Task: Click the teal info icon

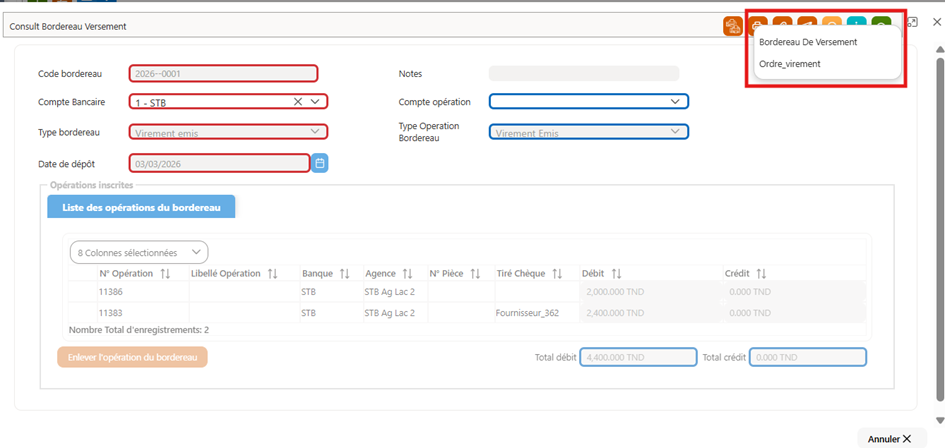Action: [856, 24]
